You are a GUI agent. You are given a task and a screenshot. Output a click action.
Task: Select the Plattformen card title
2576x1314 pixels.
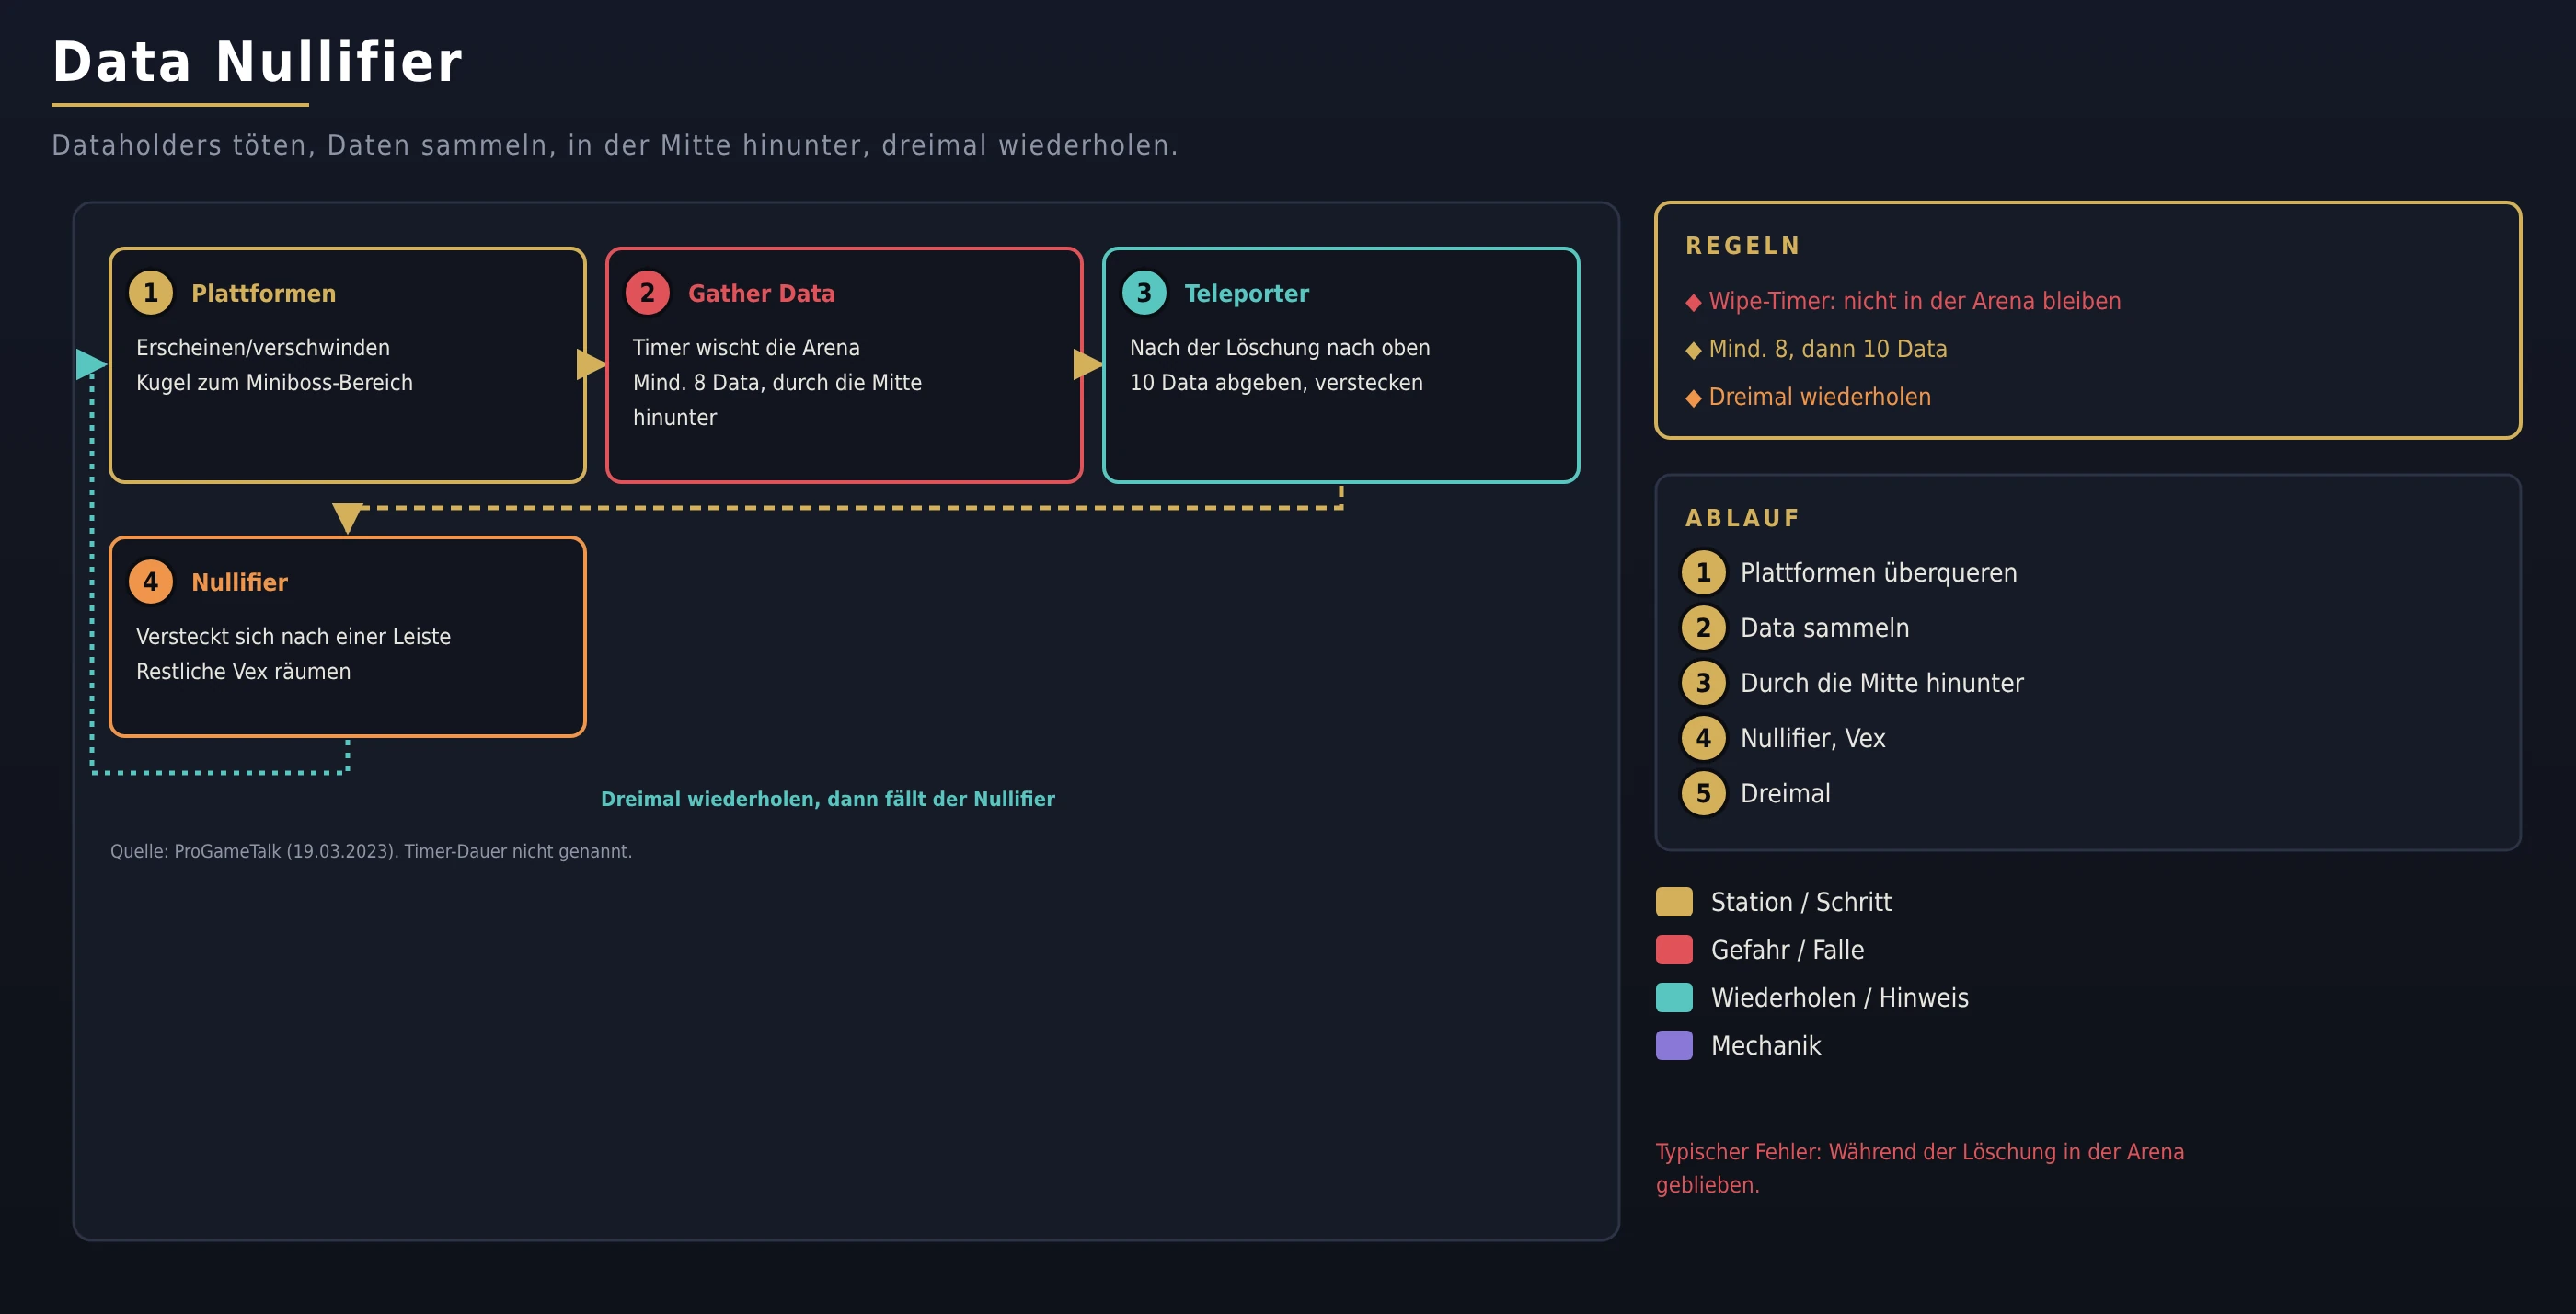click(264, 293)
